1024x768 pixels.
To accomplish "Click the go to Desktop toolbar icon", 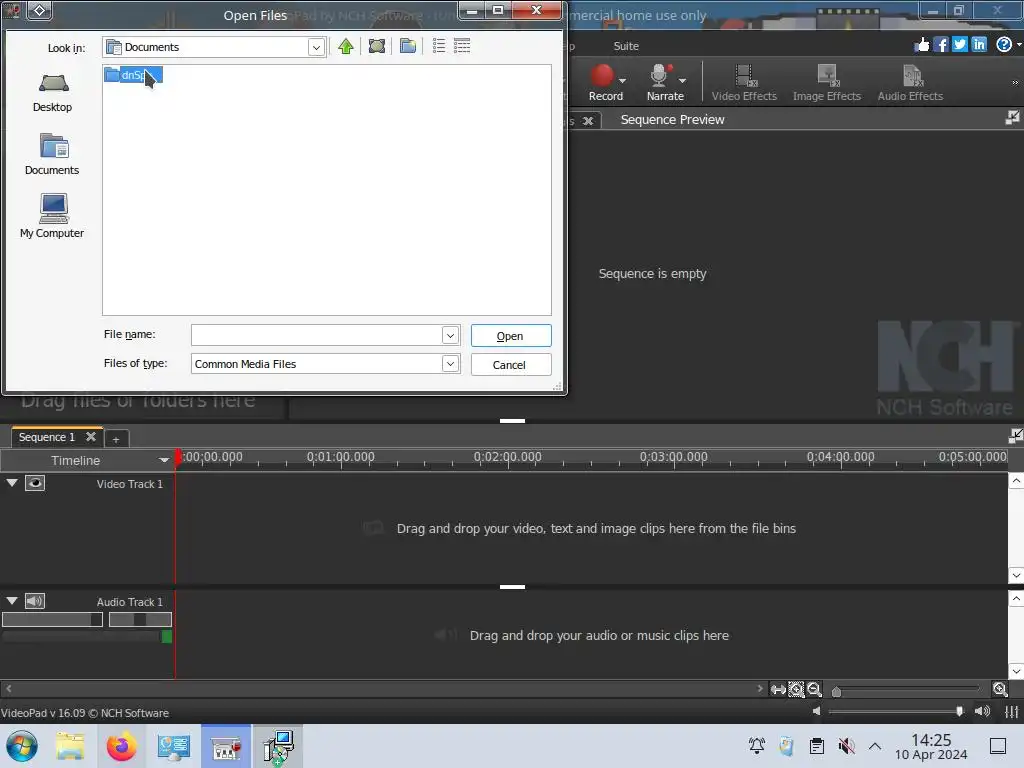I will [x=377, y=46].
